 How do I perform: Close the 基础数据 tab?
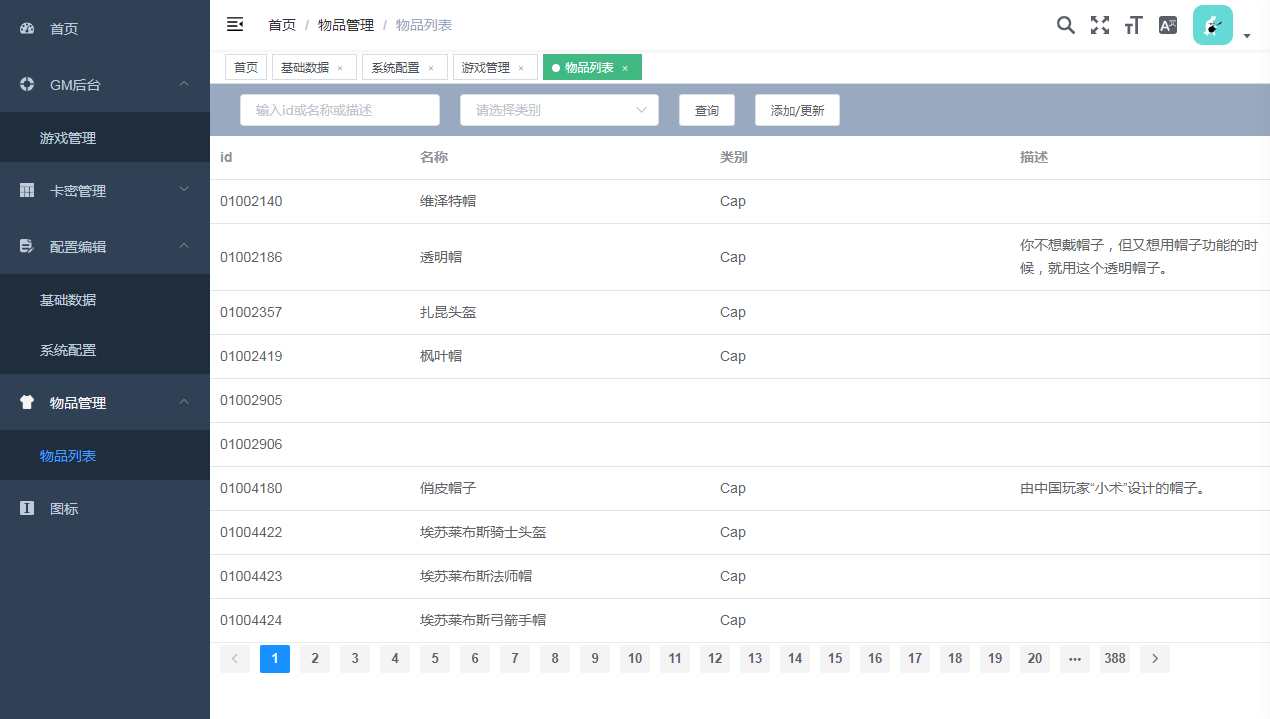click(340, 67)
